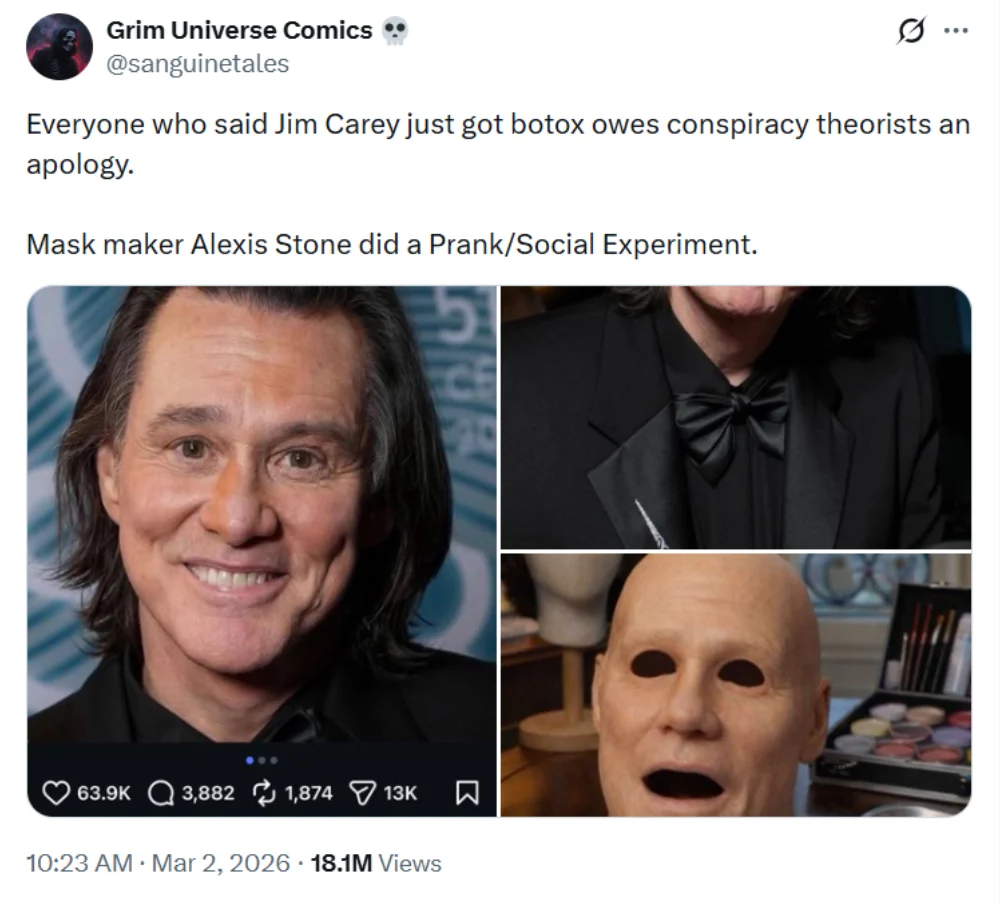The image size is (1000, 905).
Task: Click the 18.1M Views count
Action: [376, 863]
